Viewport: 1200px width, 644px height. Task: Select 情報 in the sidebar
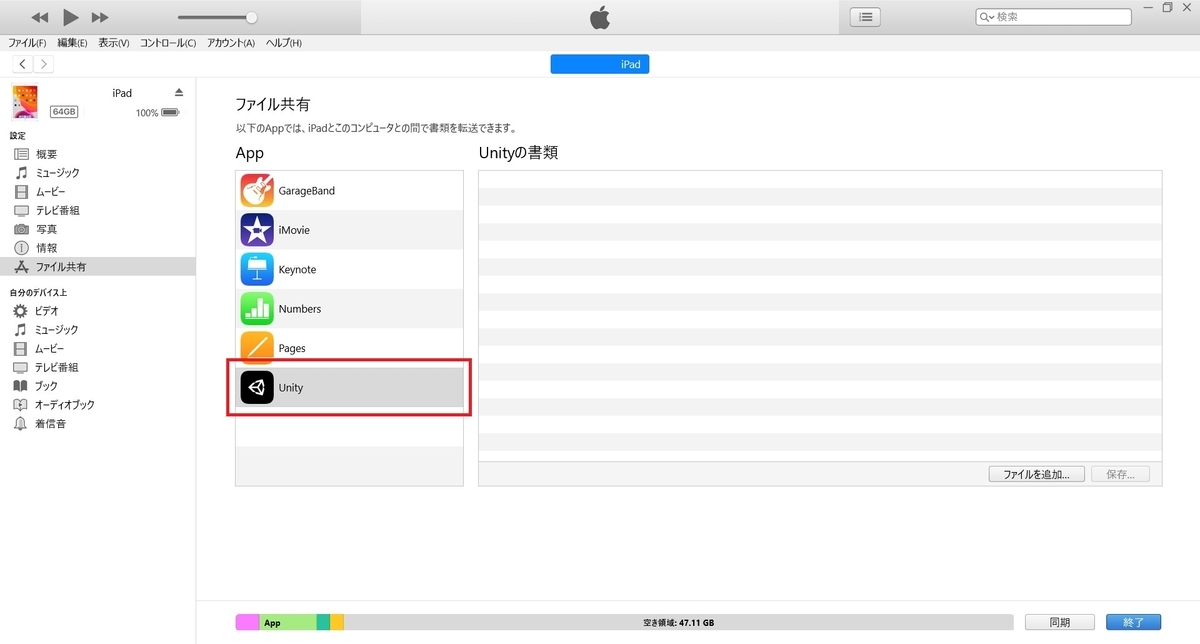point(47,248)
